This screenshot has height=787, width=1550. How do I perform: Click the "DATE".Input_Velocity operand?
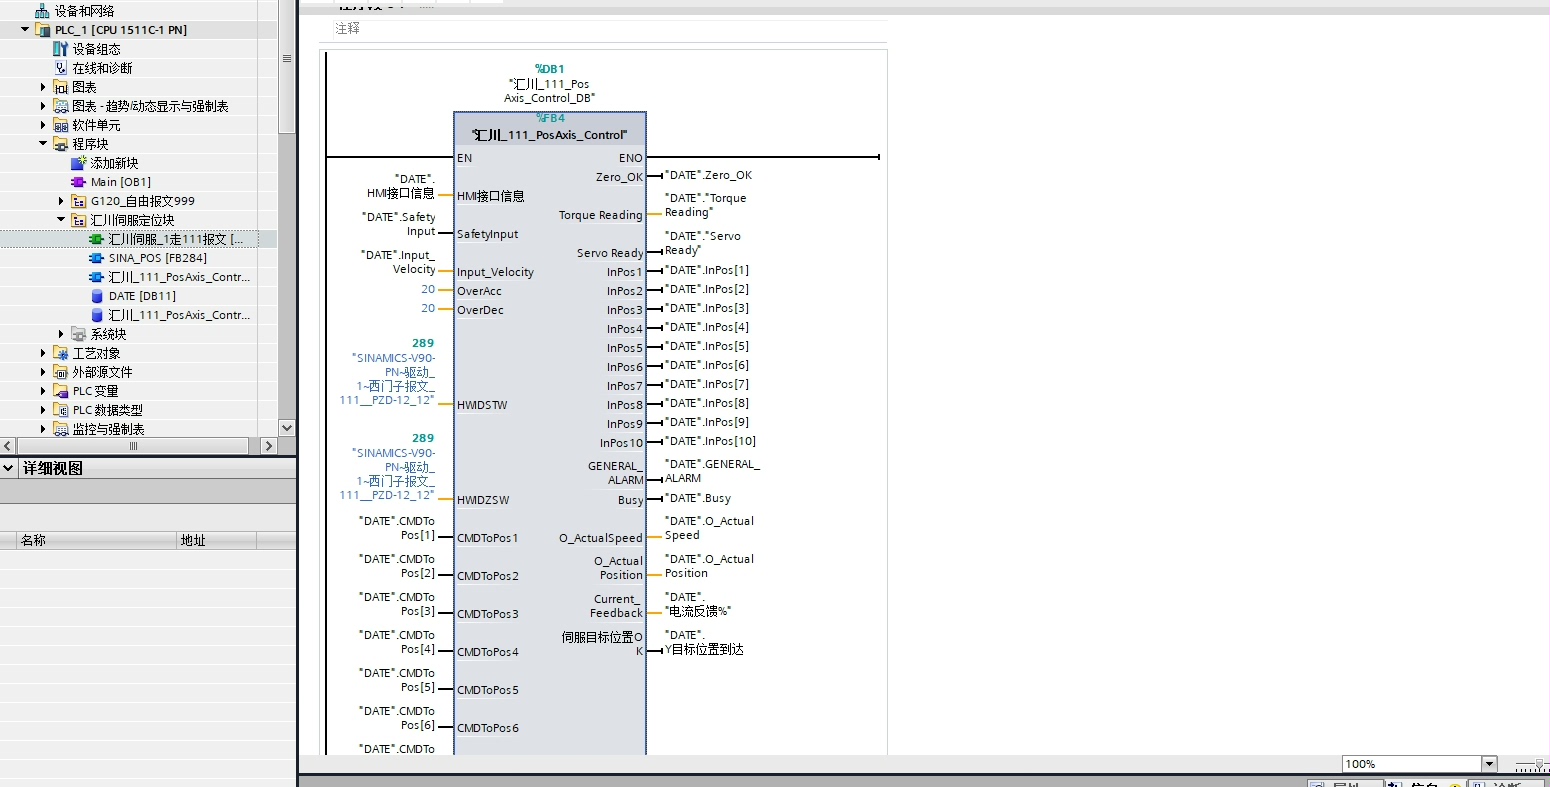click(398, 262)
